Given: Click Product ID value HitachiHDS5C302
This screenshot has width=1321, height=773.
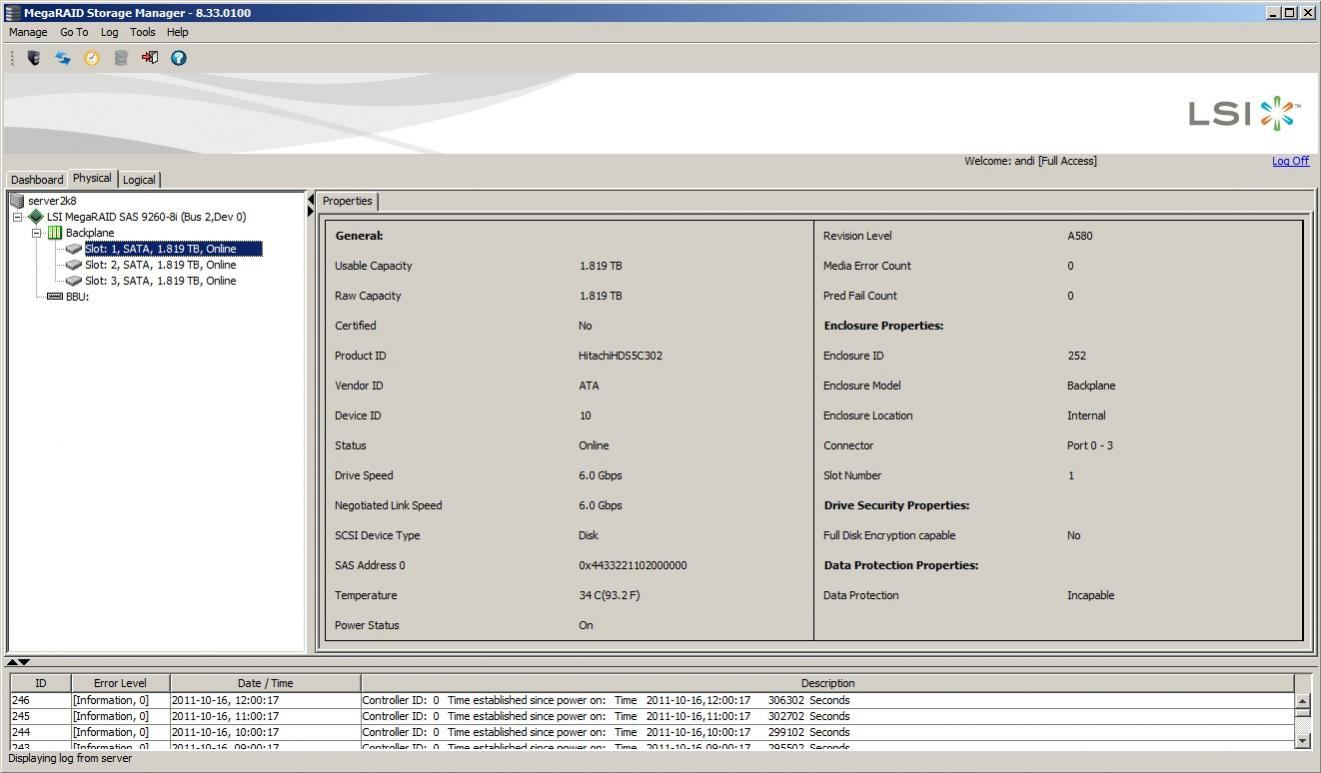Looking at the screenshot, I should 620,356.
